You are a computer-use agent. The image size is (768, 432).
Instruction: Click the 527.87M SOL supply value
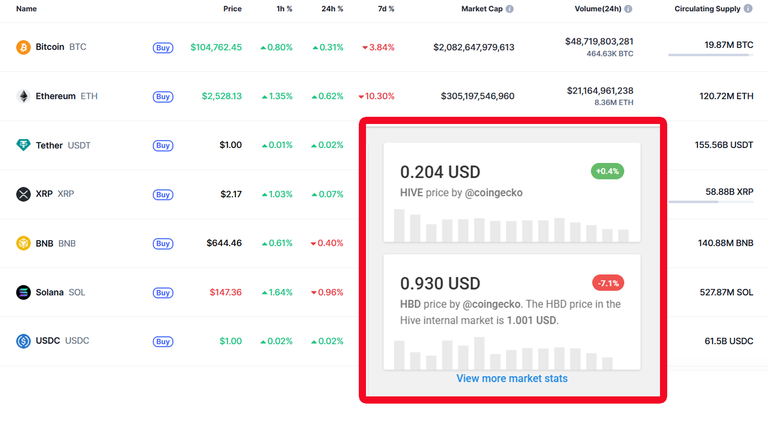726,292
